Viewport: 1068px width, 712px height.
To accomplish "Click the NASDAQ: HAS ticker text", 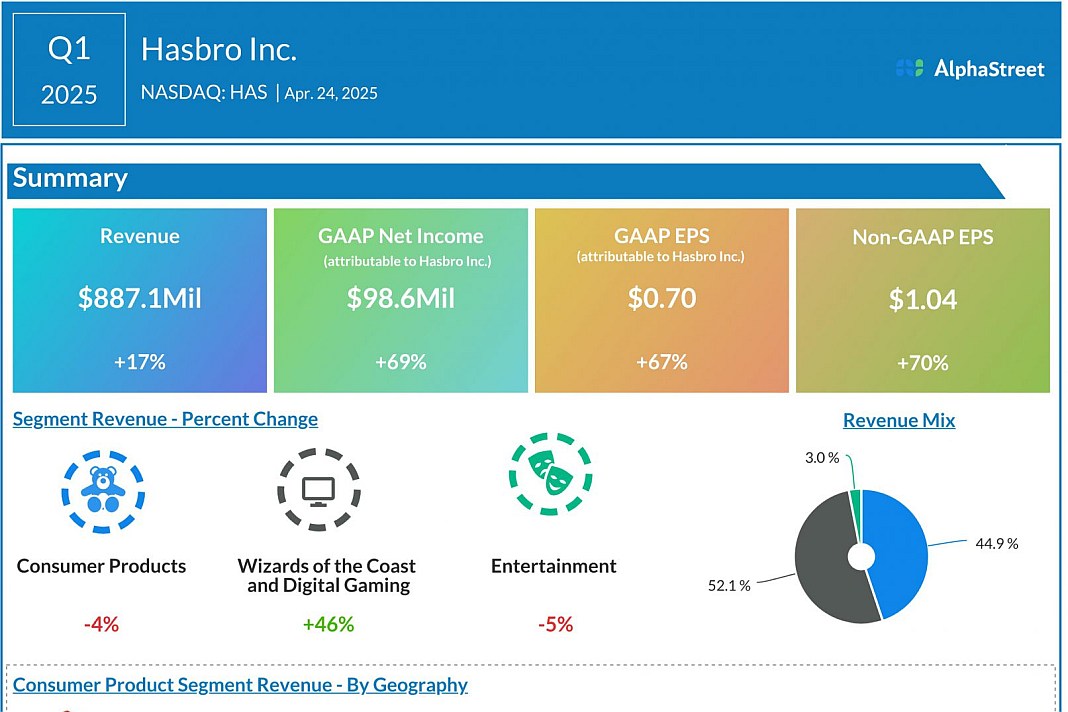I will tap(204, 93).
